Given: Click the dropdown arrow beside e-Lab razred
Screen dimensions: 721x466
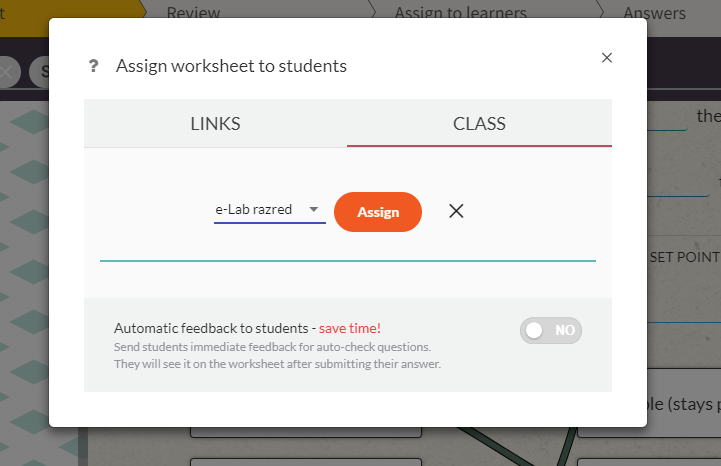Looking at the screenshot, I should point(313,210).
